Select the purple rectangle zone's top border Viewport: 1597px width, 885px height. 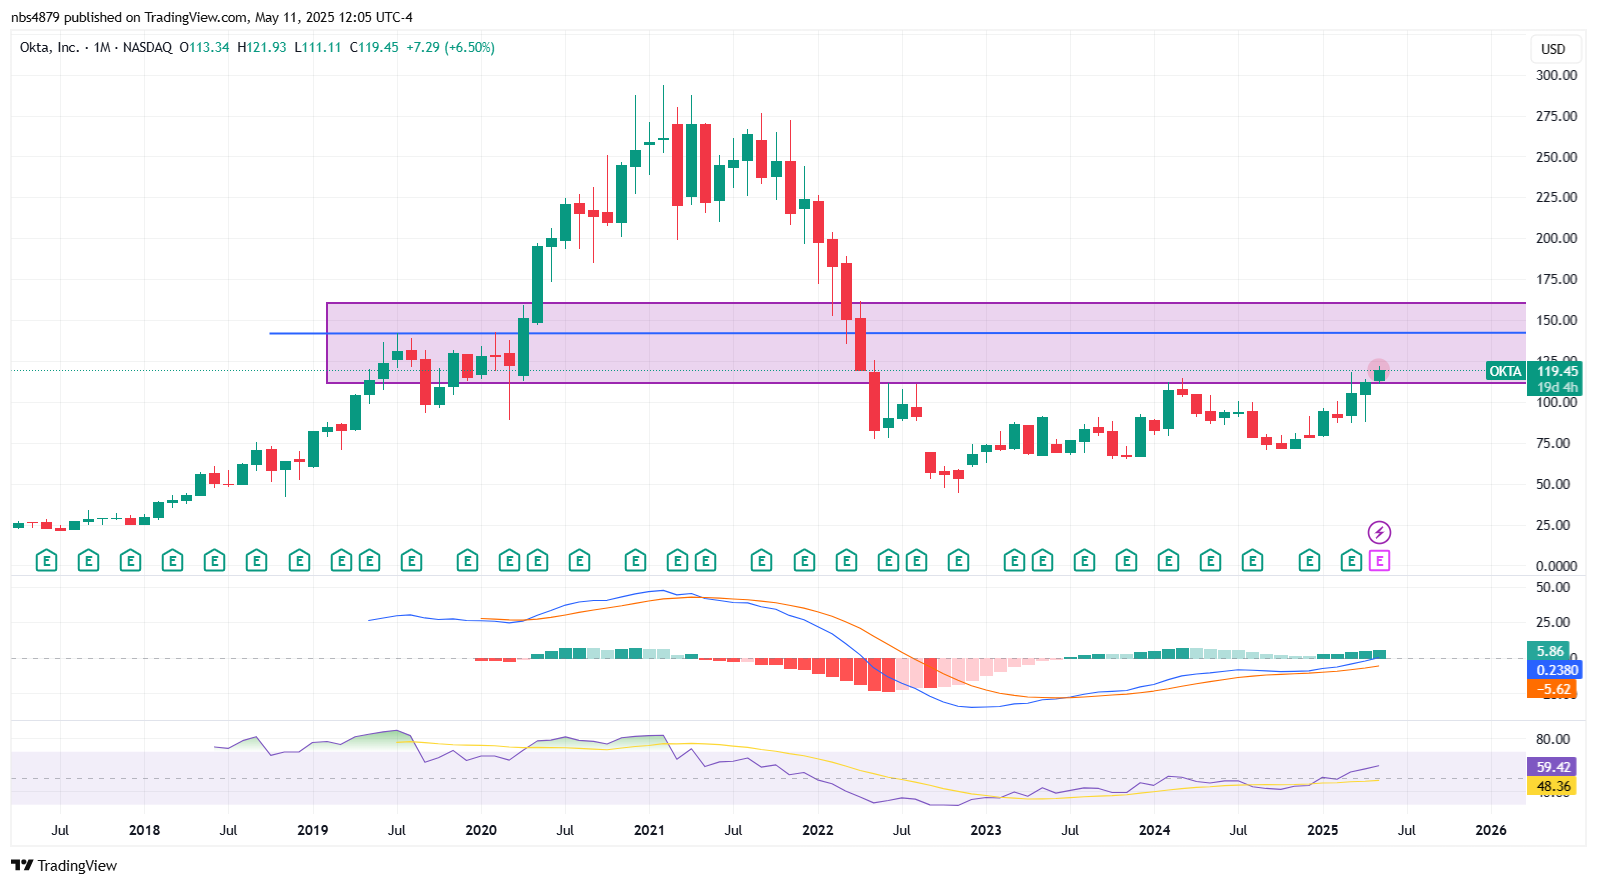926,303
